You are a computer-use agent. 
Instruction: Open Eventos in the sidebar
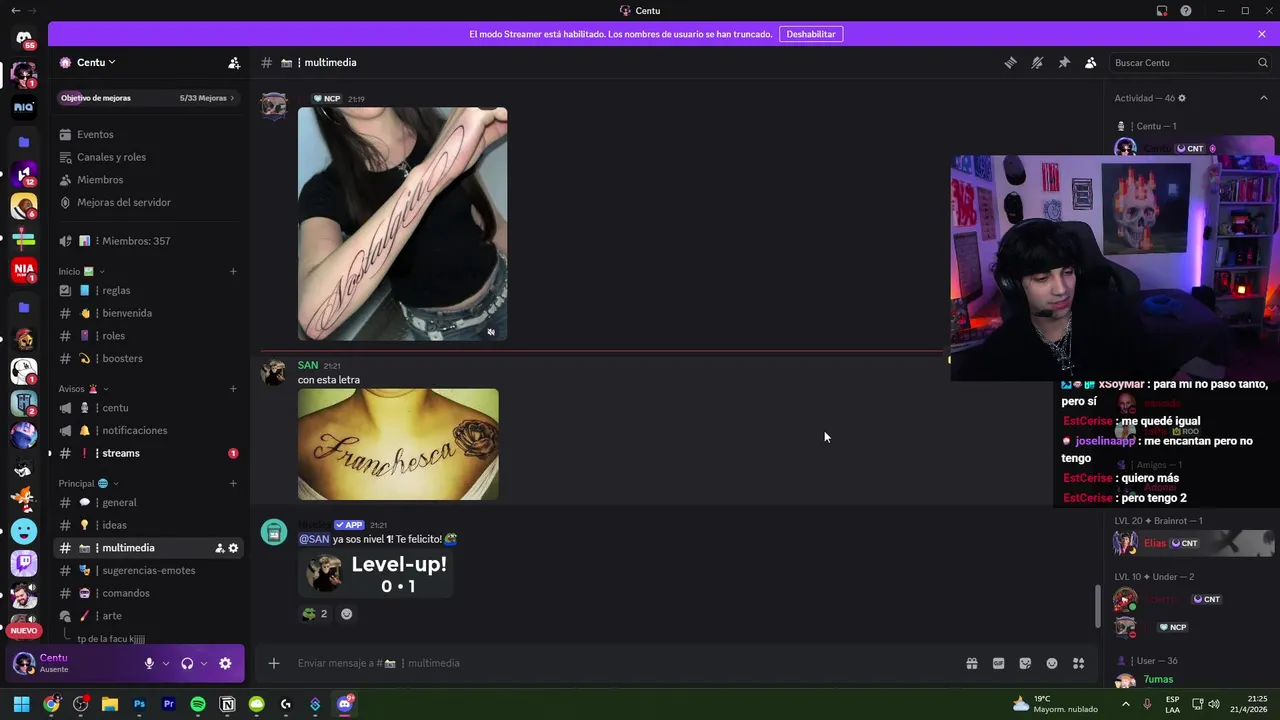pyautogui.click(x=148, y=134)
